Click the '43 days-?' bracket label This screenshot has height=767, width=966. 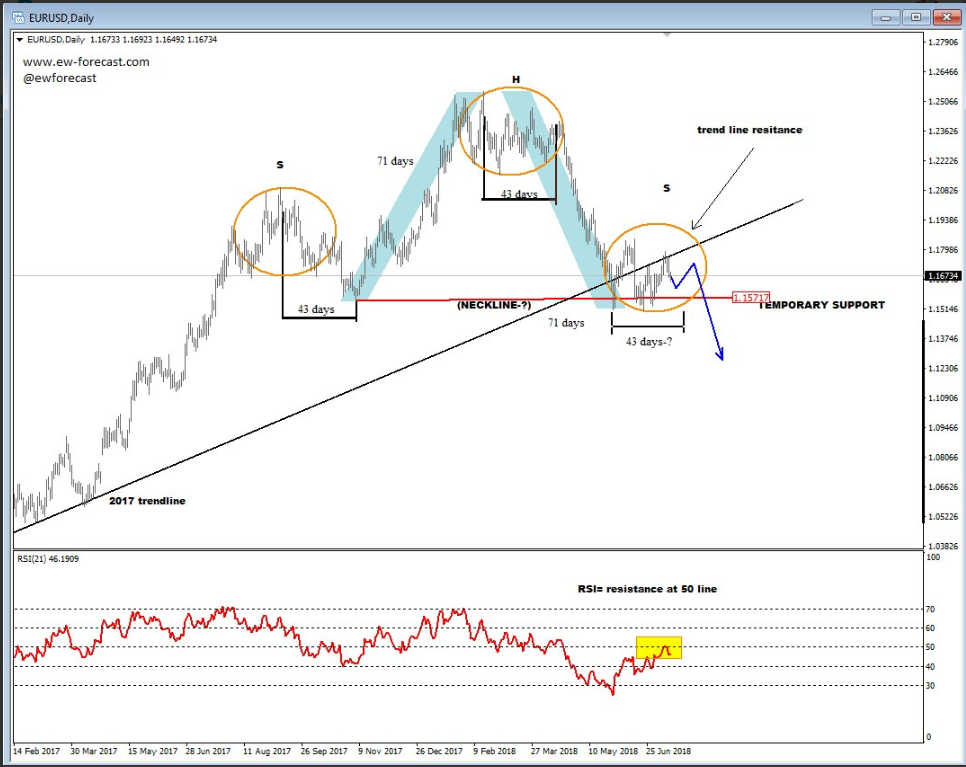(x=648, y=342)
